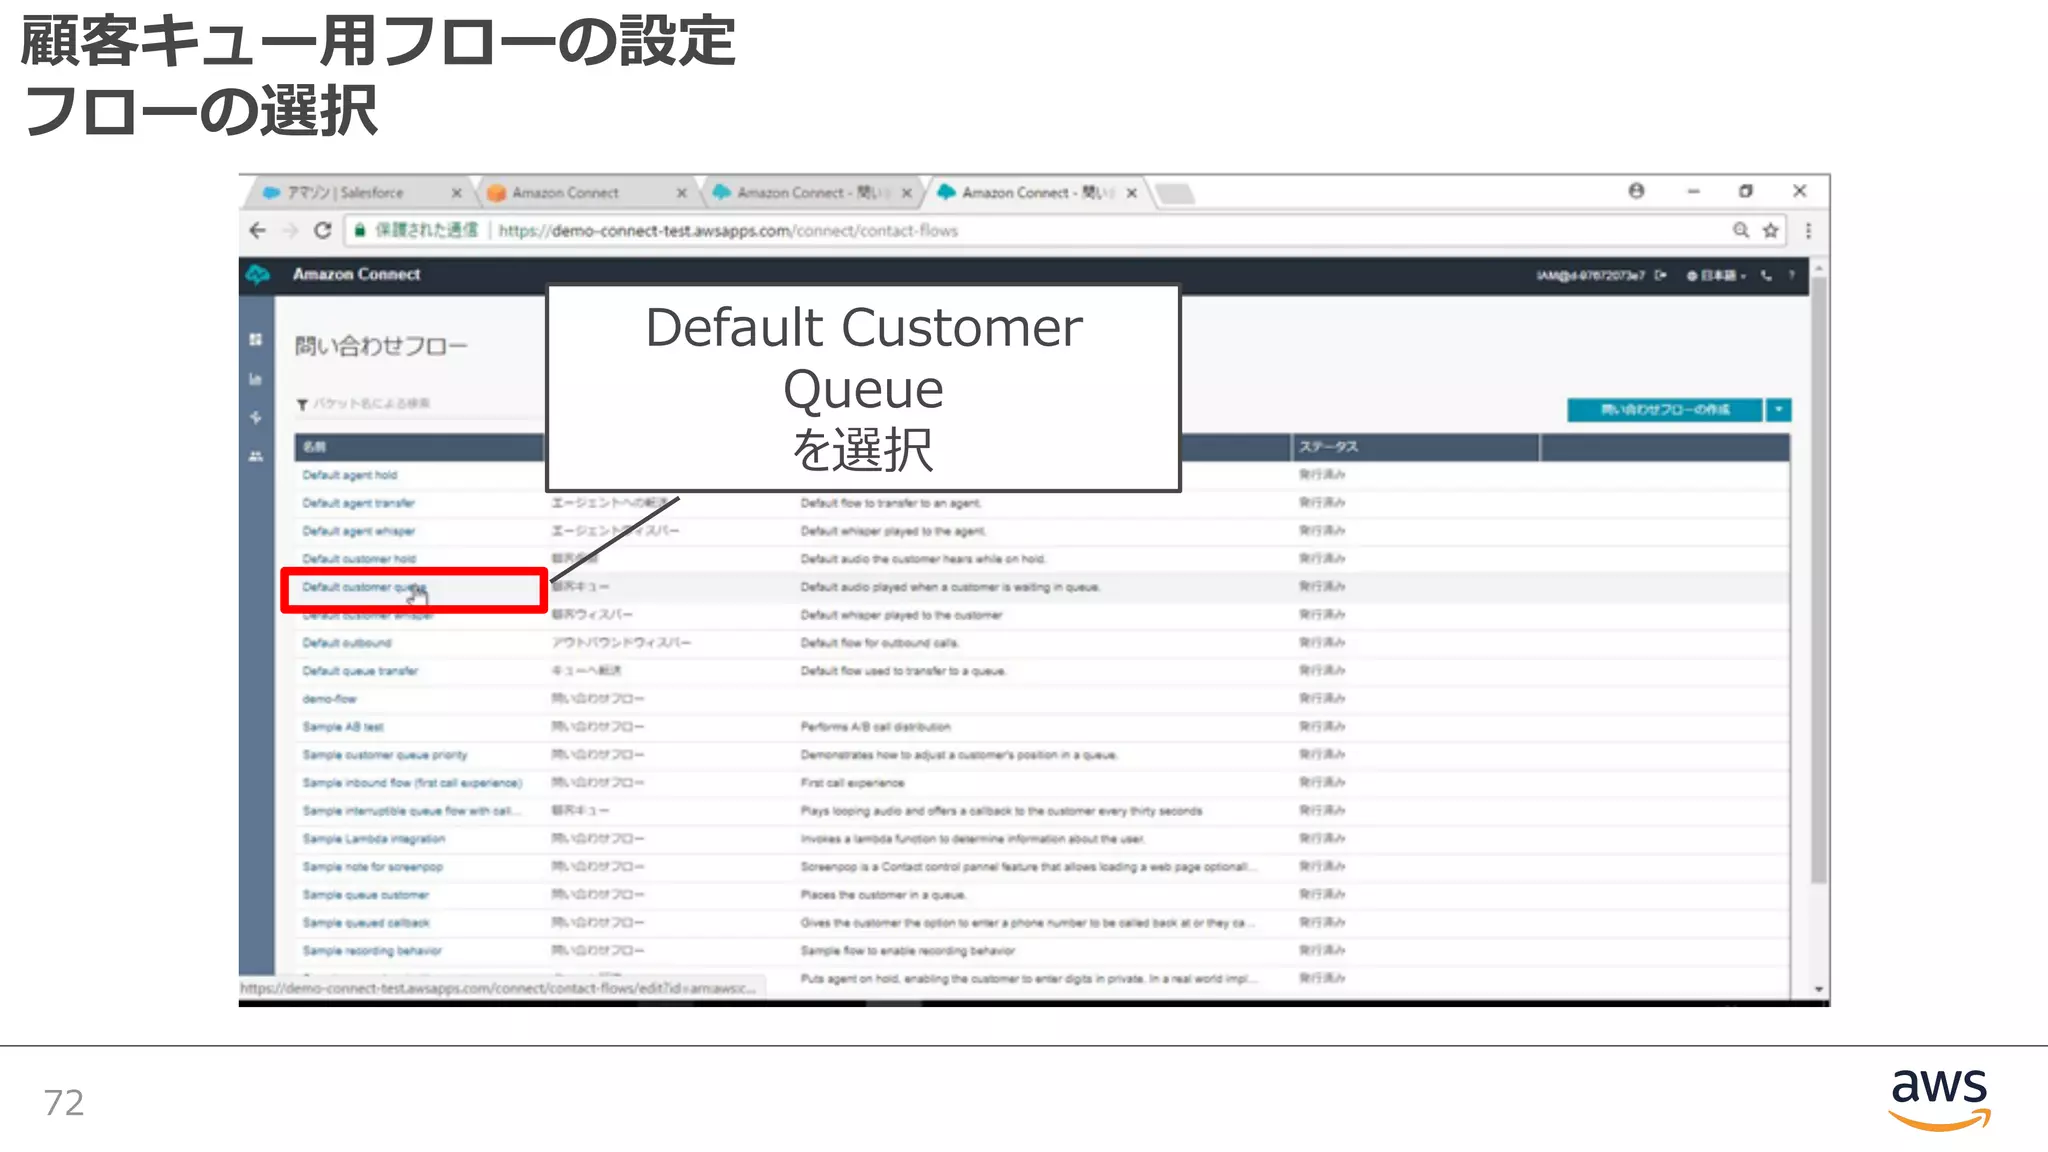
Task: Open the Default agent whisper flow
Action: [358, 531]
